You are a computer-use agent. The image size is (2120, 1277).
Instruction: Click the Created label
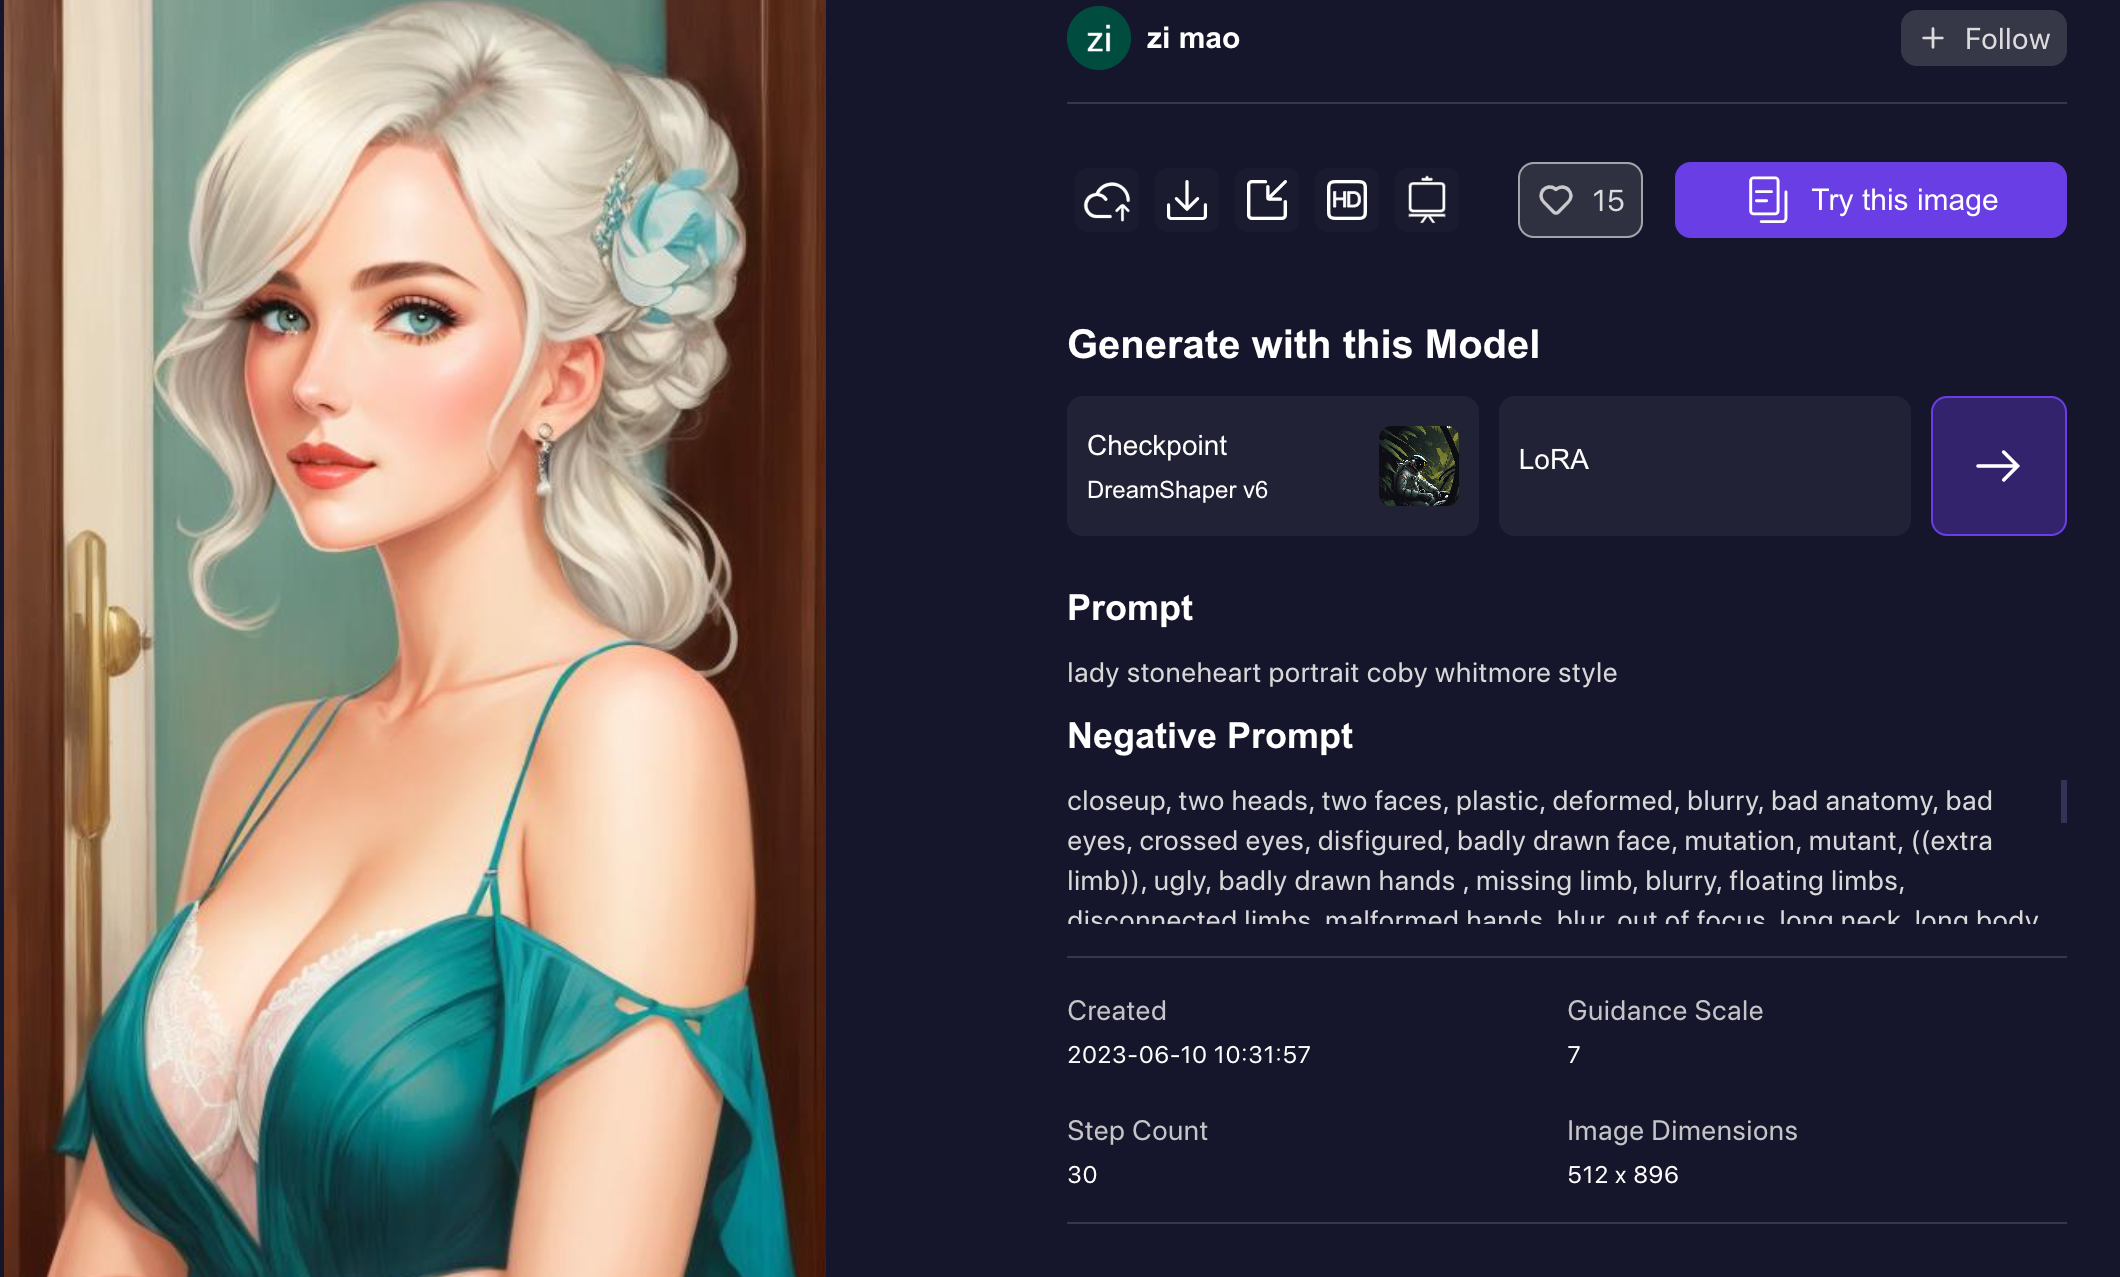[x=1117, y=1011]
